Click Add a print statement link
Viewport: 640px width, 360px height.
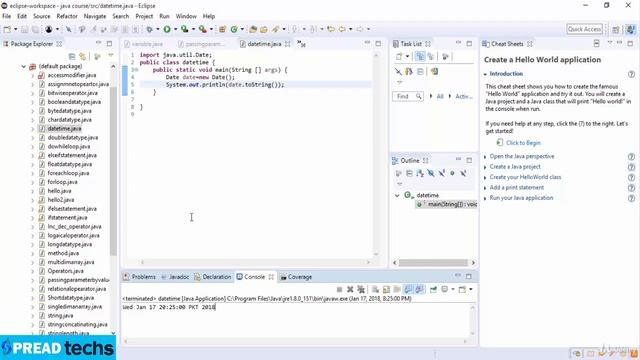tap(517, 188)
